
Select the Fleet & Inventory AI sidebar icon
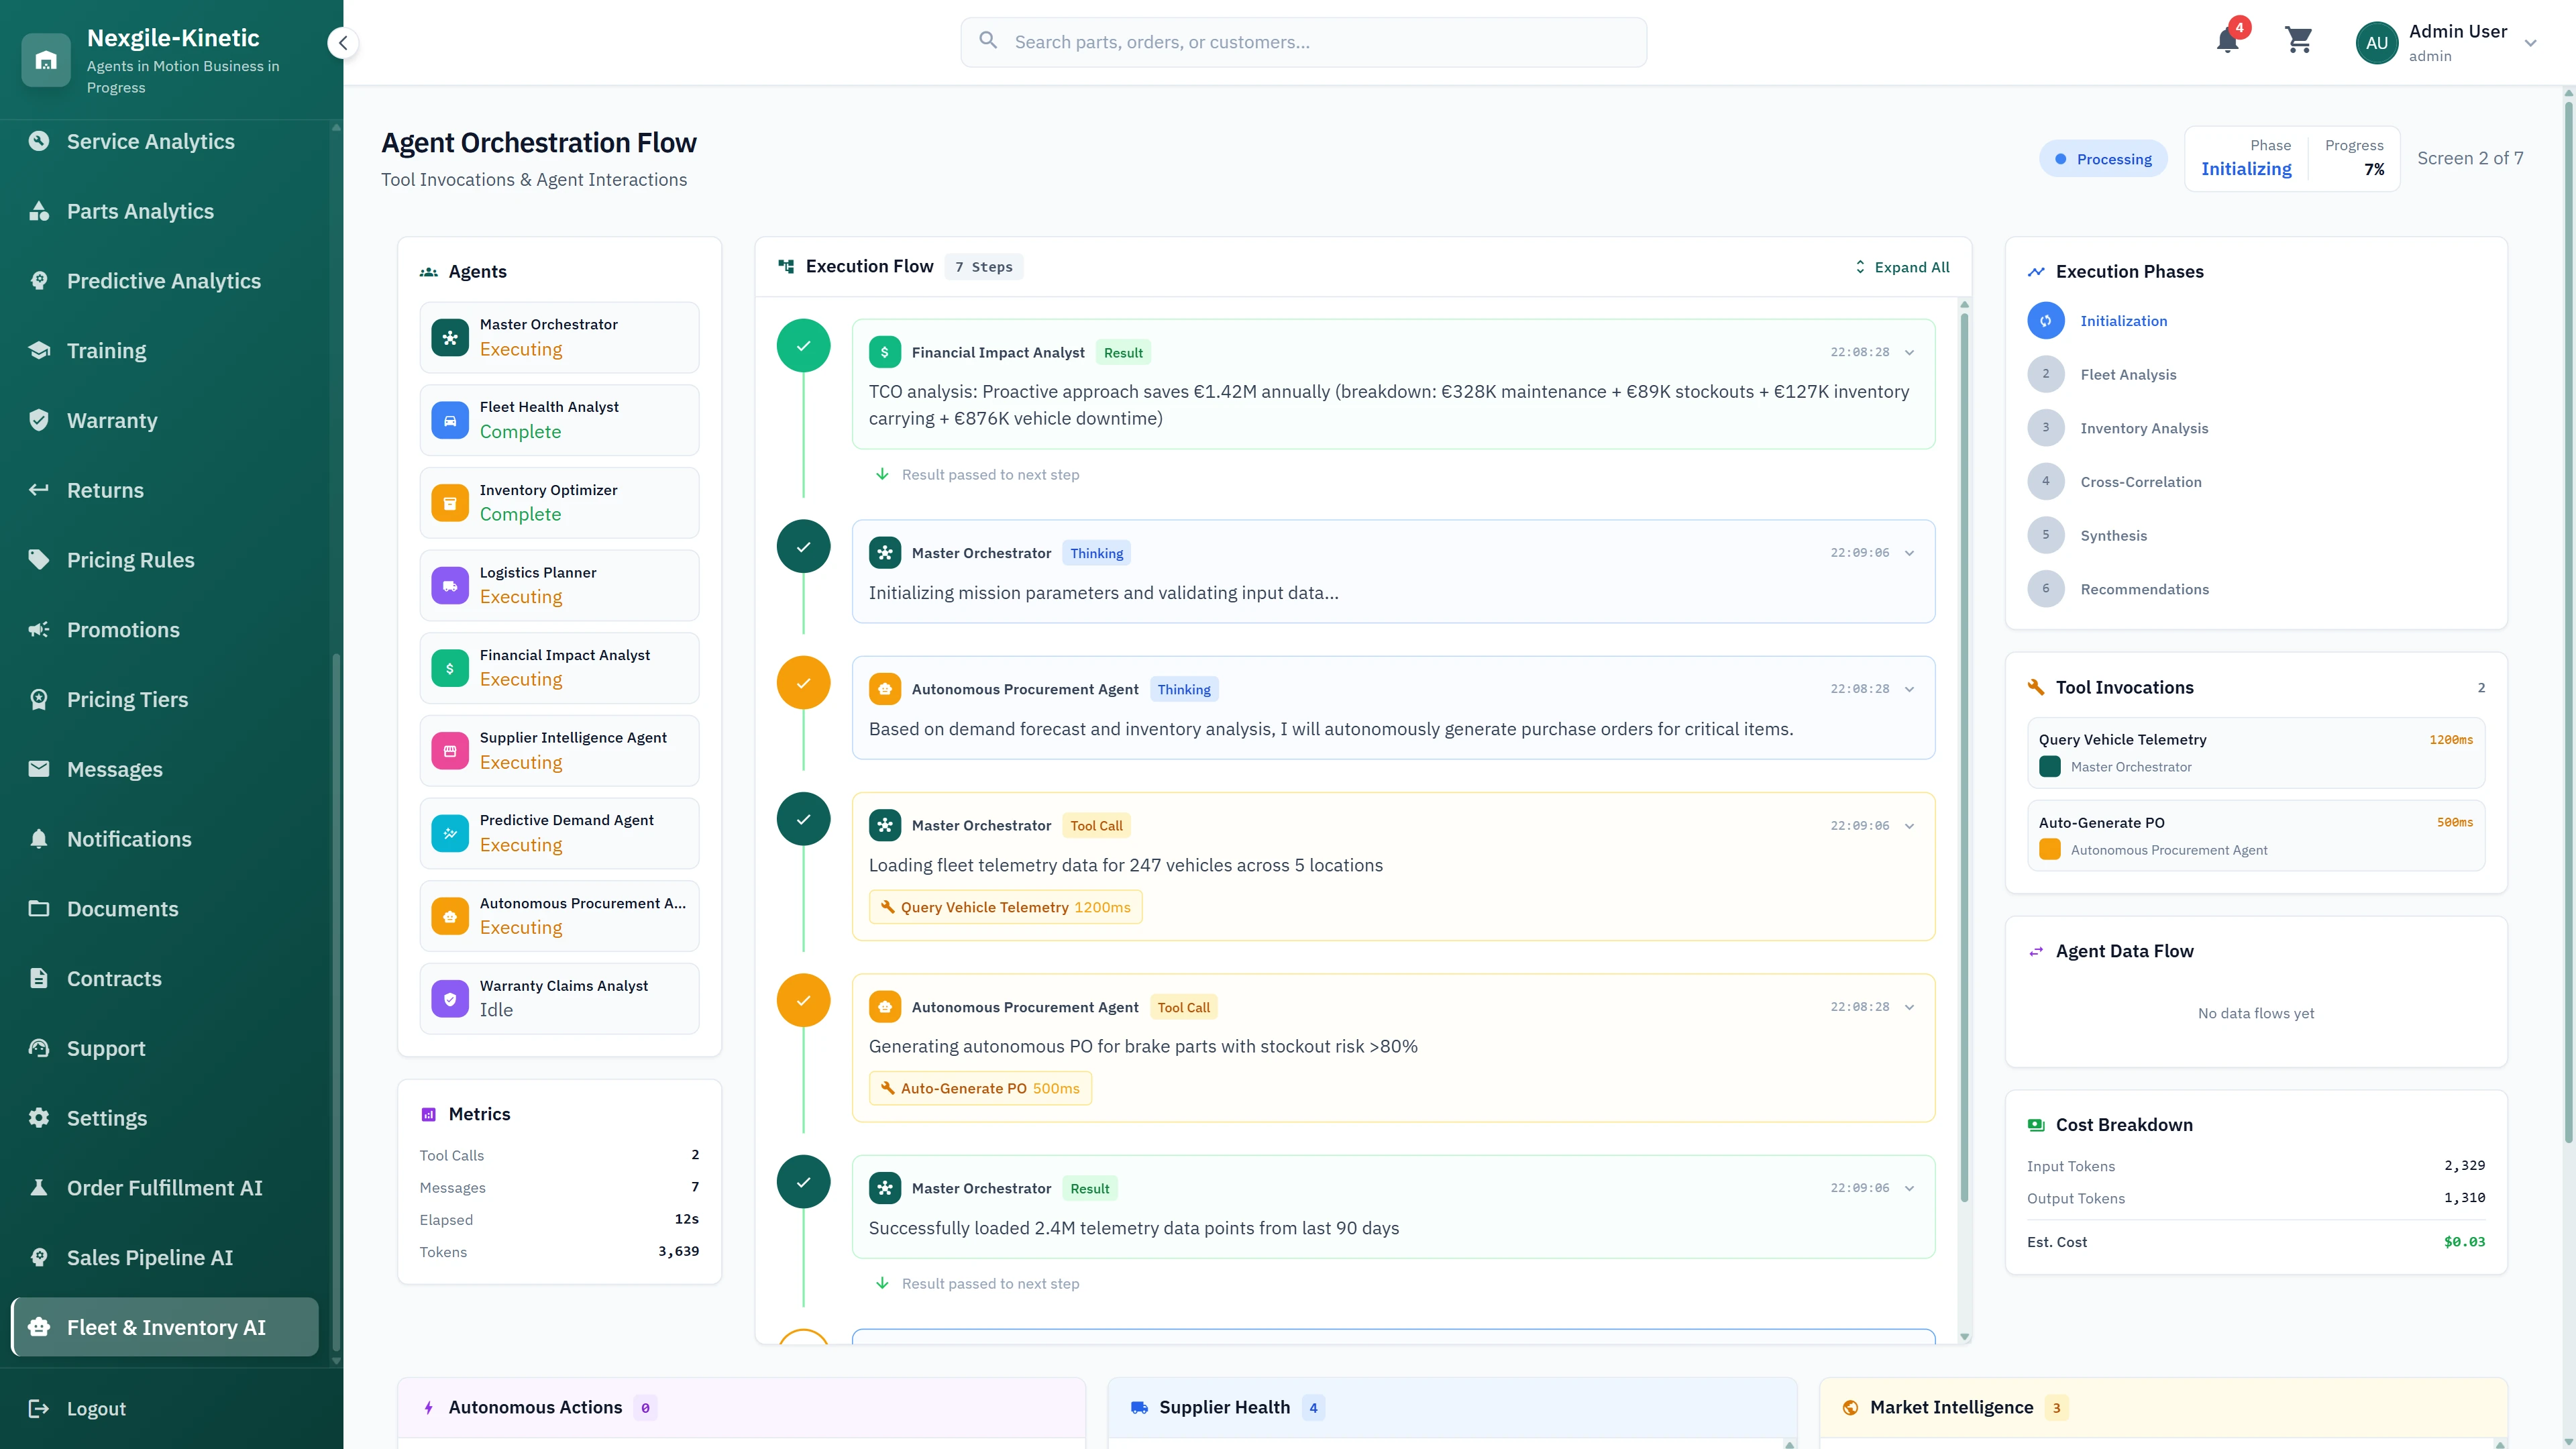tap(39, 1327)
